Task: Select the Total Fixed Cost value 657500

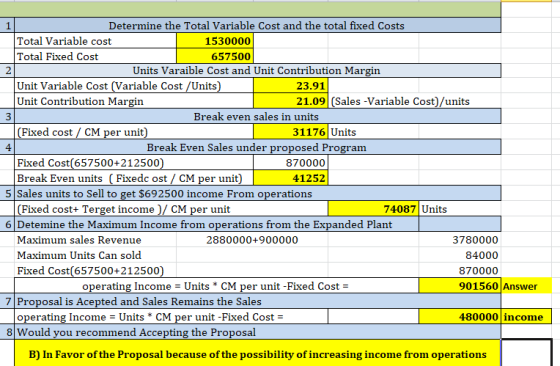Action: (215, 56)
